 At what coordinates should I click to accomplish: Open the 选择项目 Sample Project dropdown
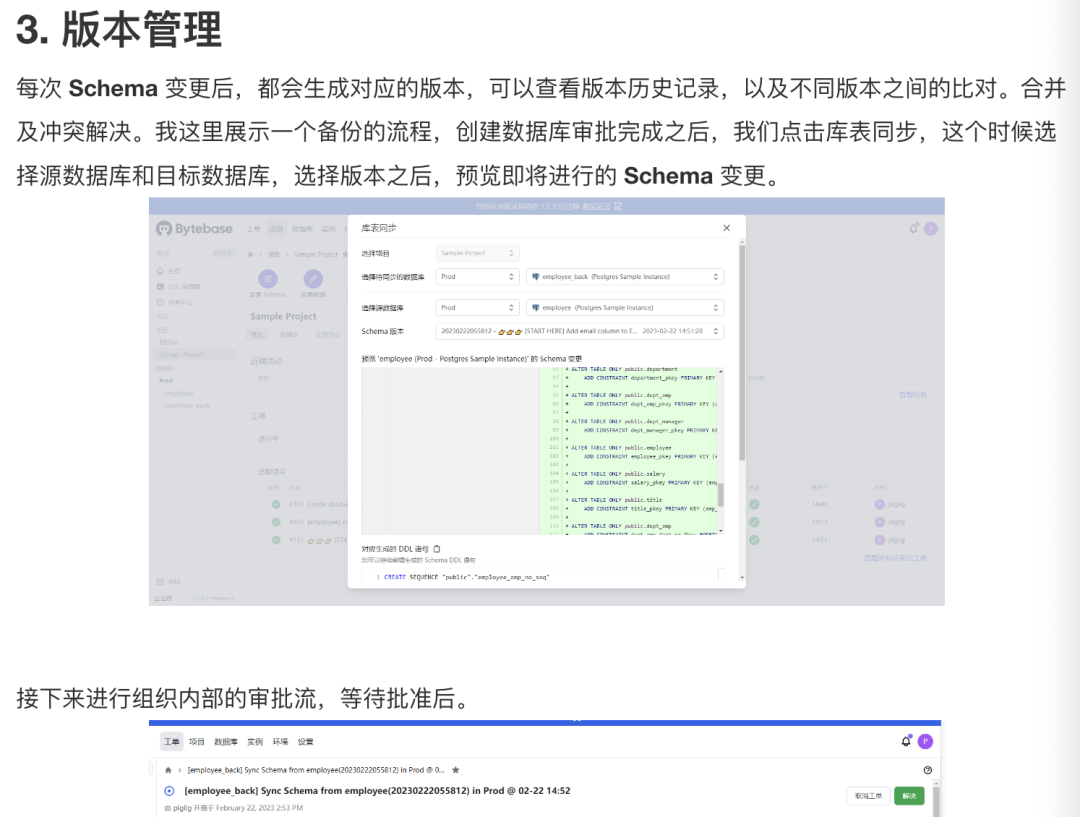(x=477, y=254)
